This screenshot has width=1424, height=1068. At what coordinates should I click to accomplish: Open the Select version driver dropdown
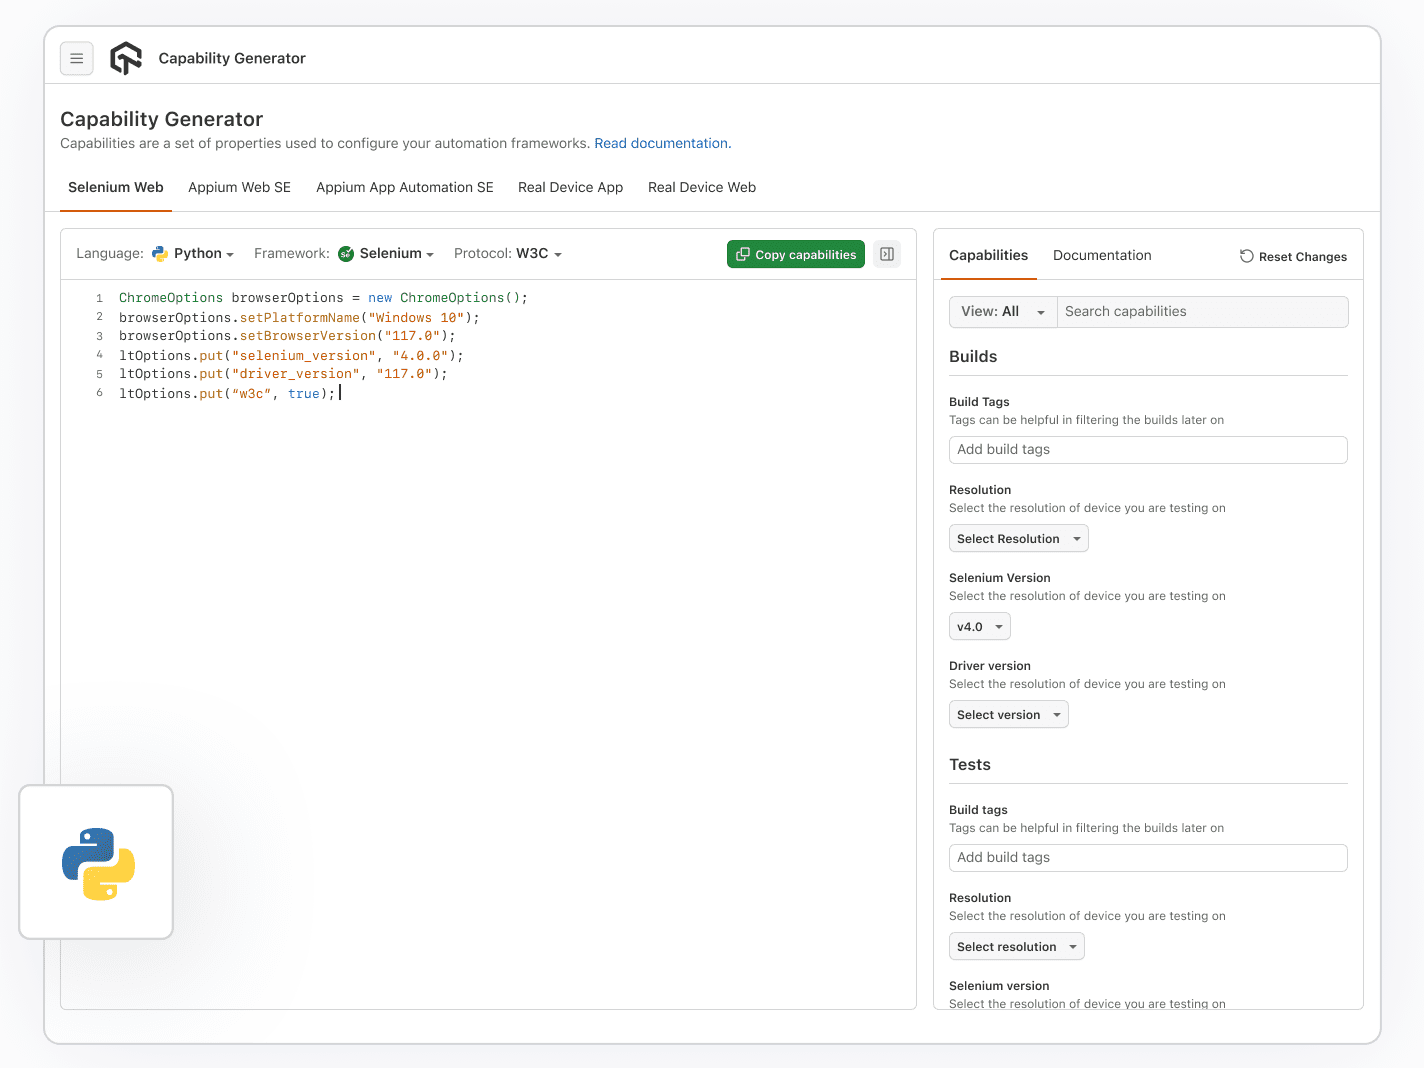tap(1009, 715)
